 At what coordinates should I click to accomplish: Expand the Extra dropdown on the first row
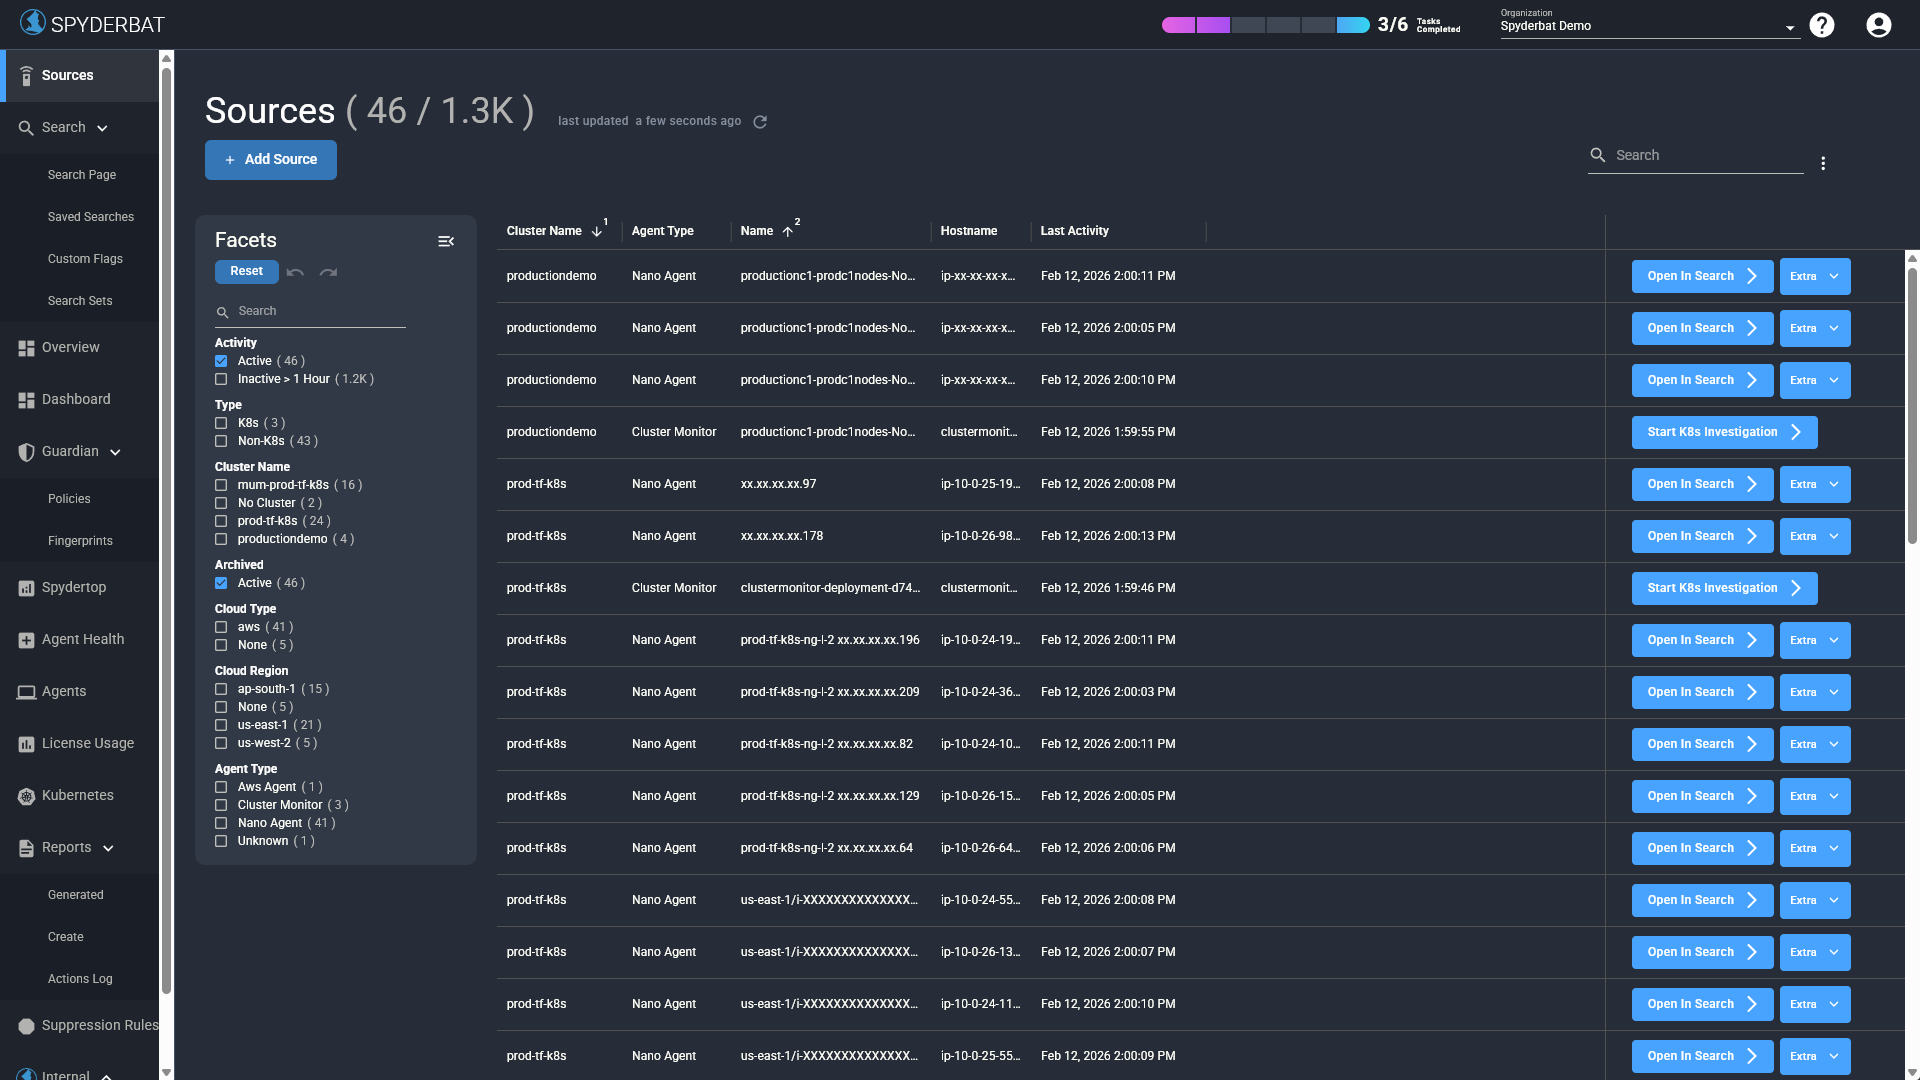tap(1815, 276)
